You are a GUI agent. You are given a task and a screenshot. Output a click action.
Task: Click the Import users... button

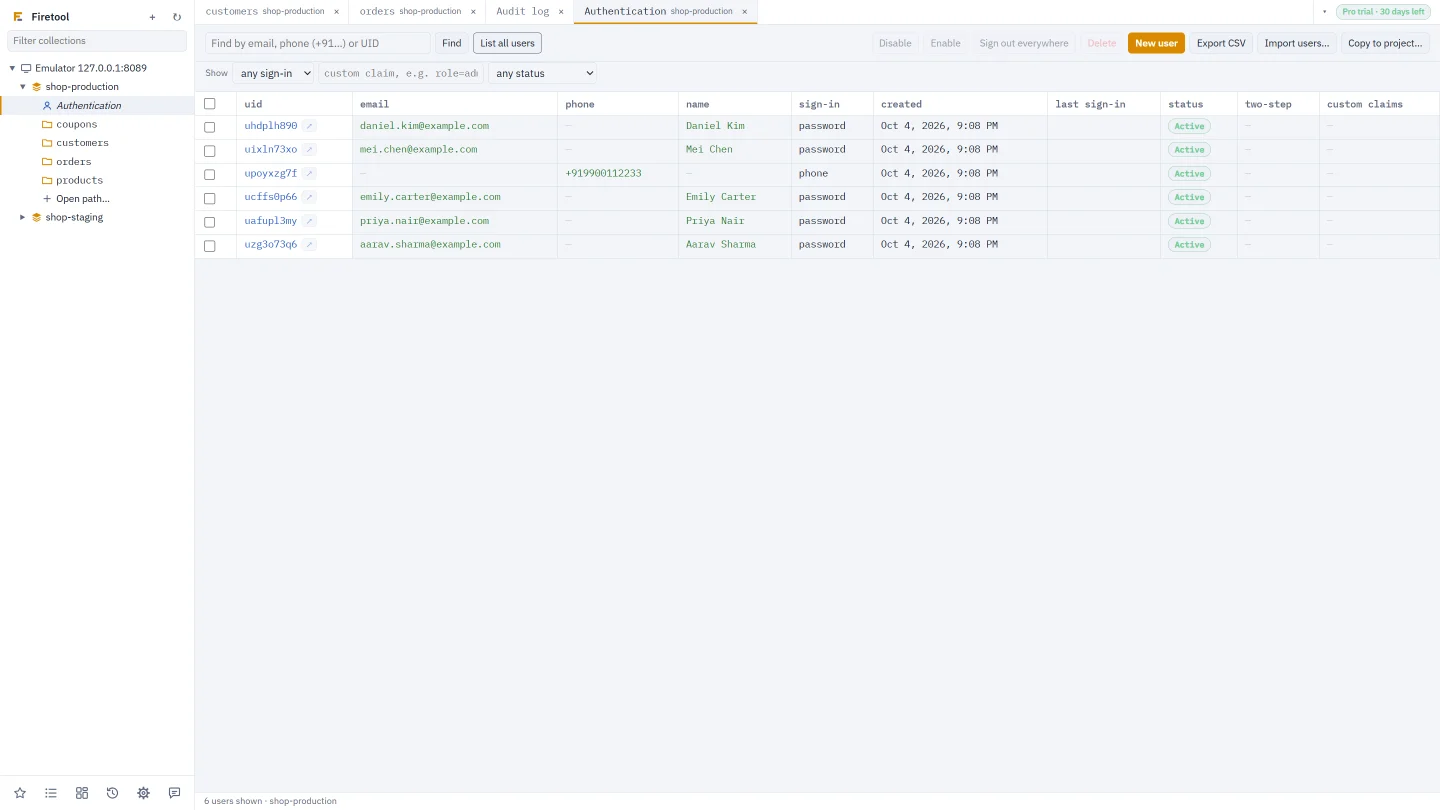point(1297,43)
